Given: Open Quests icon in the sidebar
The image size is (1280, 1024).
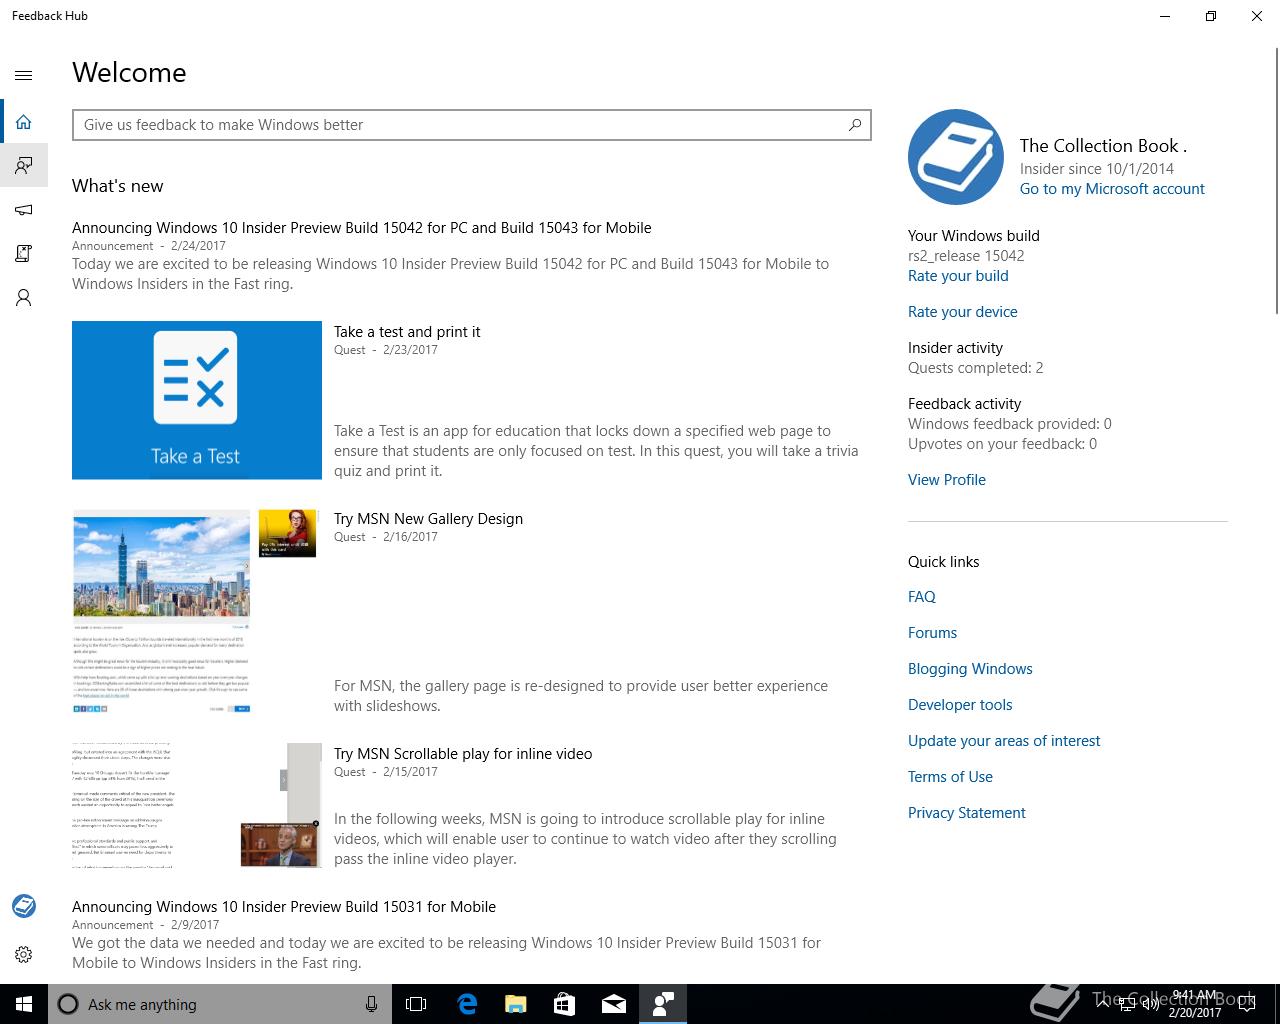Looking at the screenshot, I should pyautogui.click(x=24, y=253).
